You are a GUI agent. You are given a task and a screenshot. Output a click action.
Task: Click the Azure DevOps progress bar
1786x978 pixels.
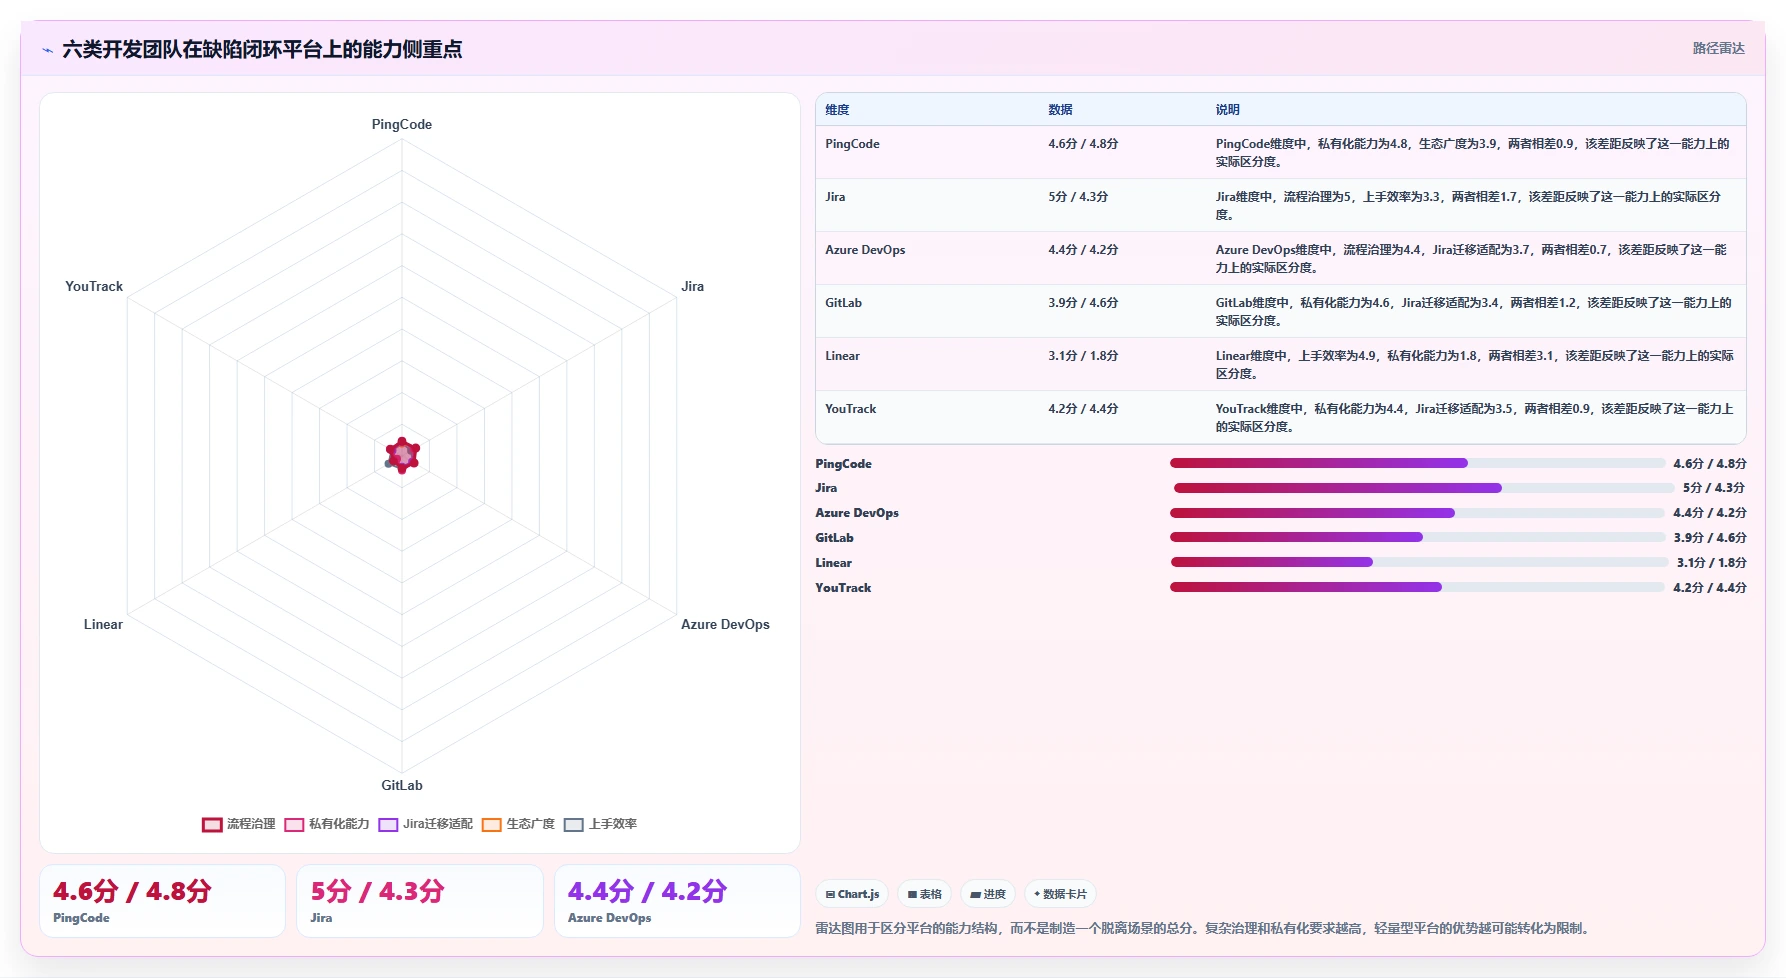pyautogui.click(x=1417, y=513)
